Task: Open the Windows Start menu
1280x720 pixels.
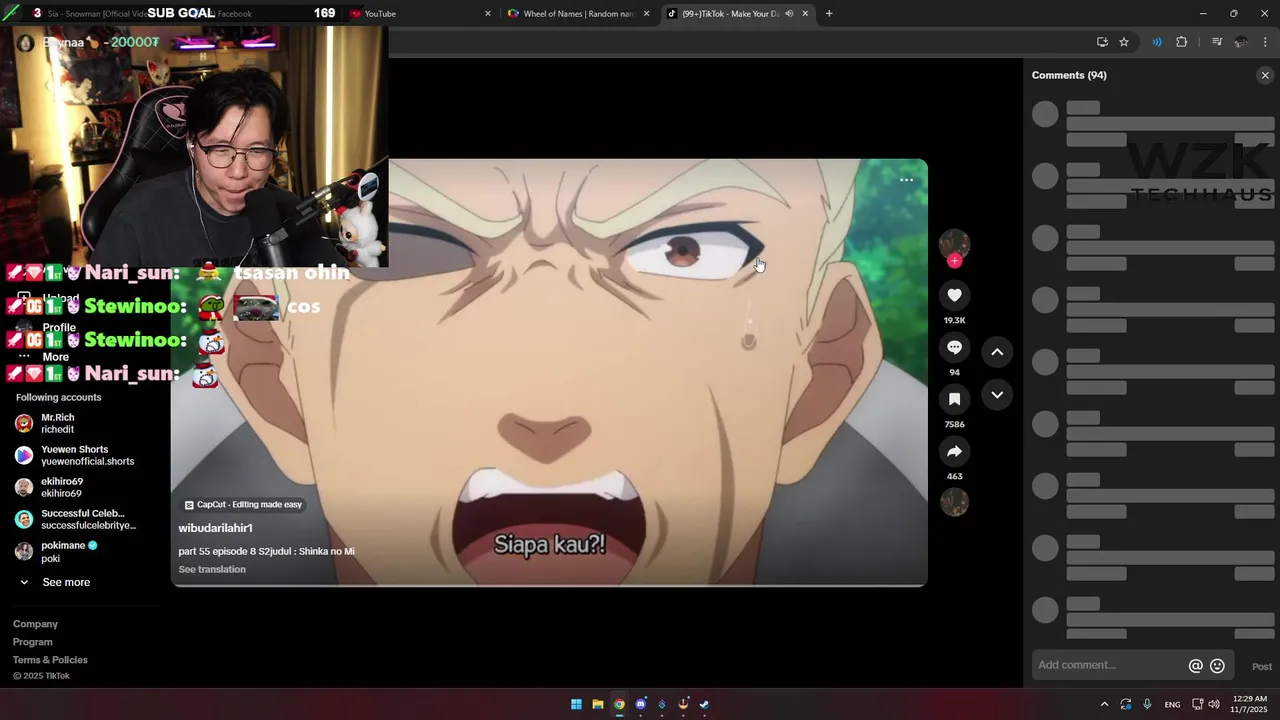Action: [576, 704]
